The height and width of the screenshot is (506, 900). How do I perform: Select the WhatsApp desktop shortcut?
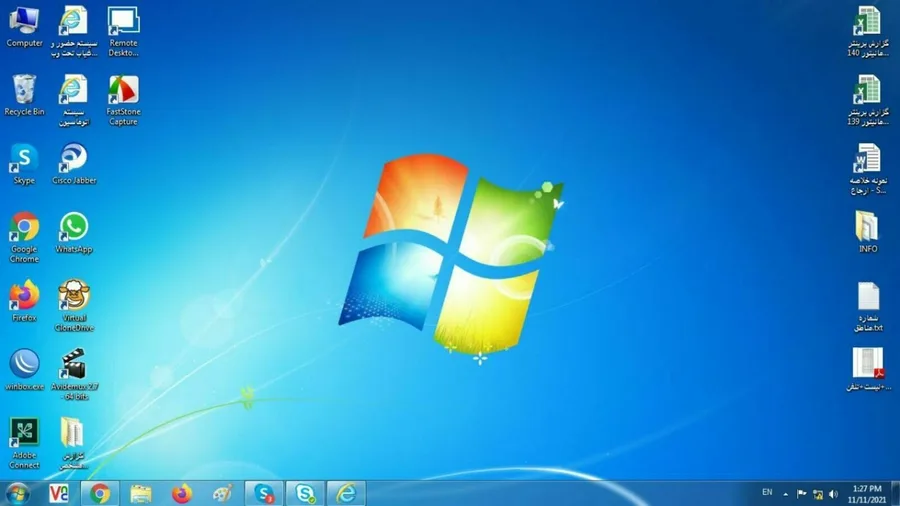(74, 233)
